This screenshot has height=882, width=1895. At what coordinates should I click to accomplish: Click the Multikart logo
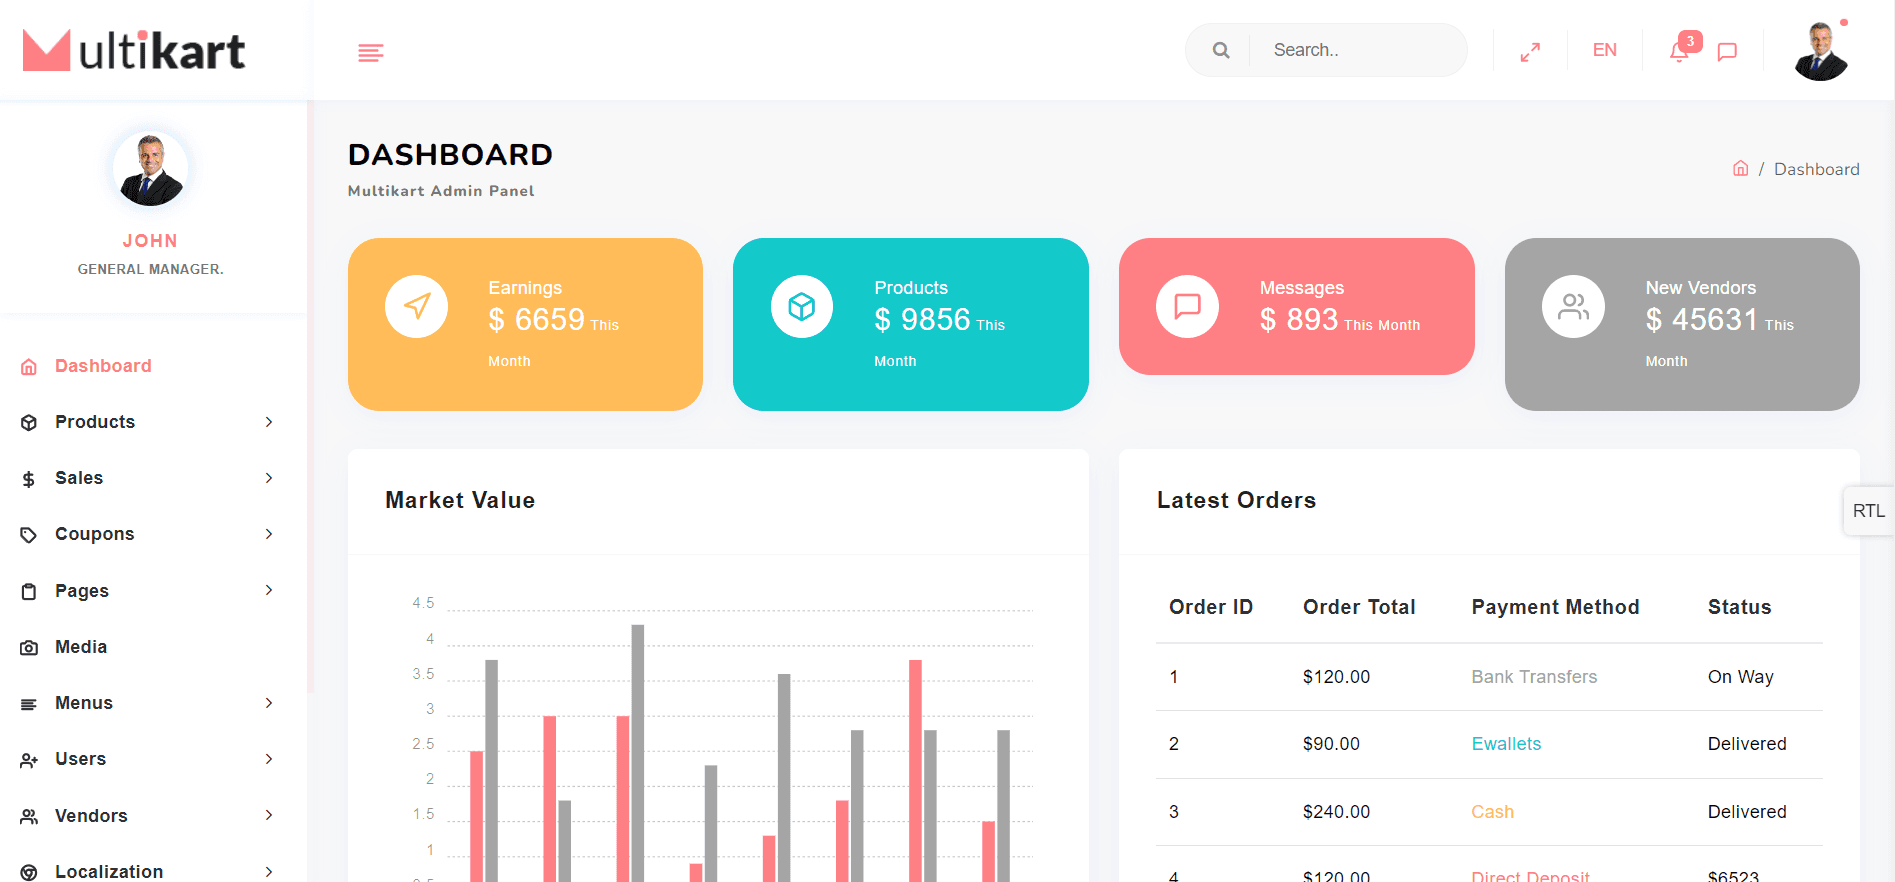coord(134,51)
